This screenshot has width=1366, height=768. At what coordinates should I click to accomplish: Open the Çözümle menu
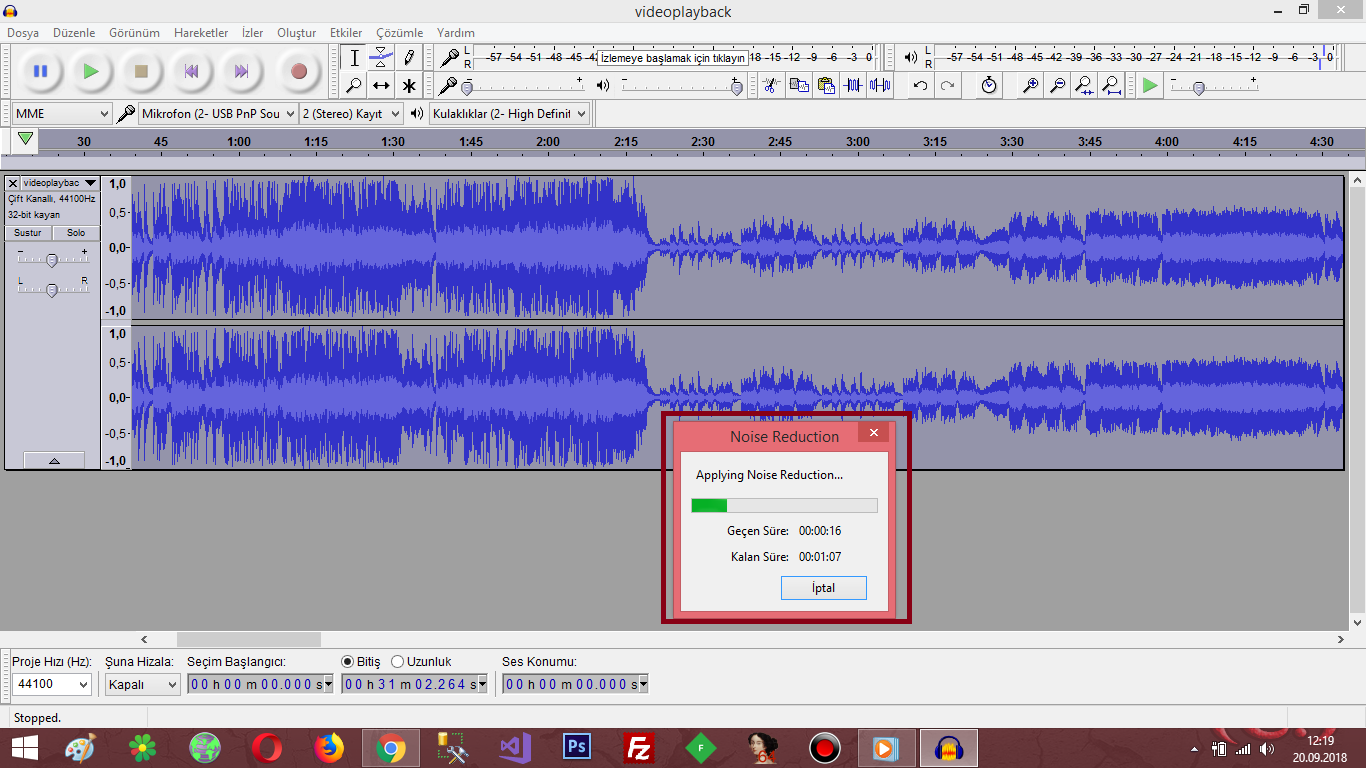coord(400,33)
